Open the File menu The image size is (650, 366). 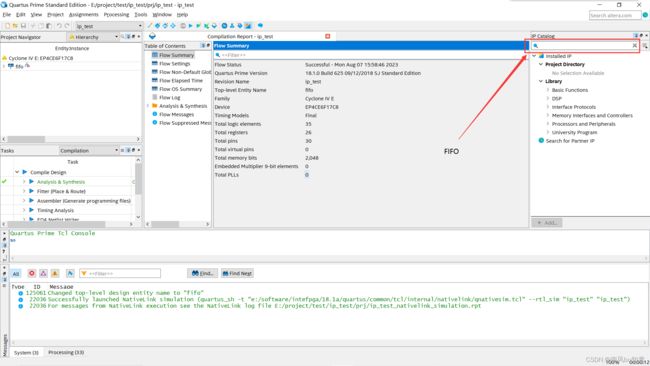click(x=7, y=15)
